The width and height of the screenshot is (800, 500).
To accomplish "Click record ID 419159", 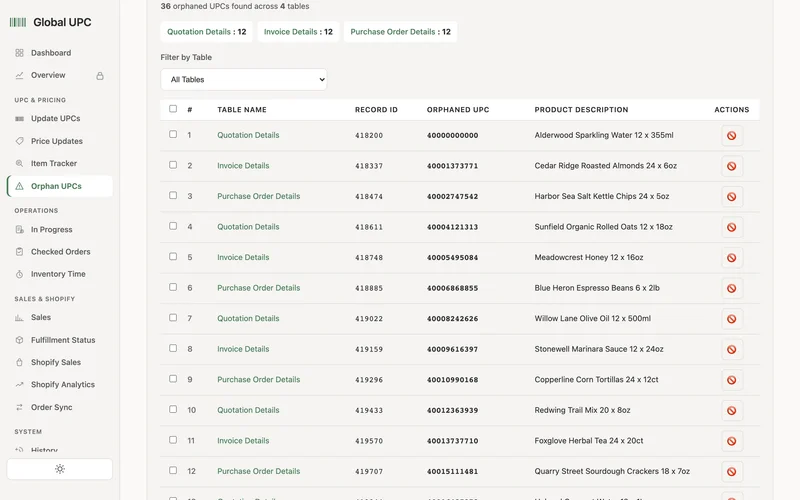I will [369, 349].
